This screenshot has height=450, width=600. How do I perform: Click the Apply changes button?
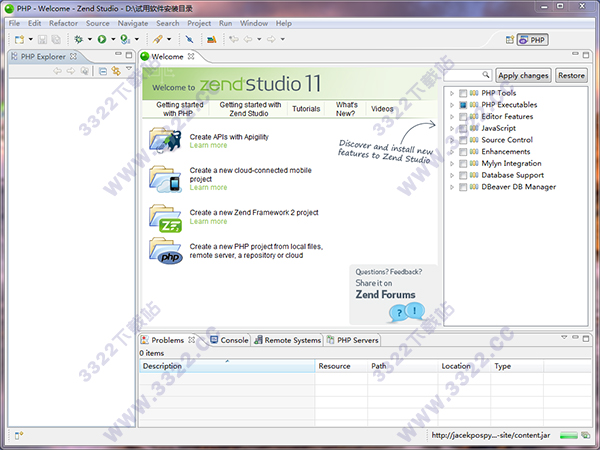523,76
